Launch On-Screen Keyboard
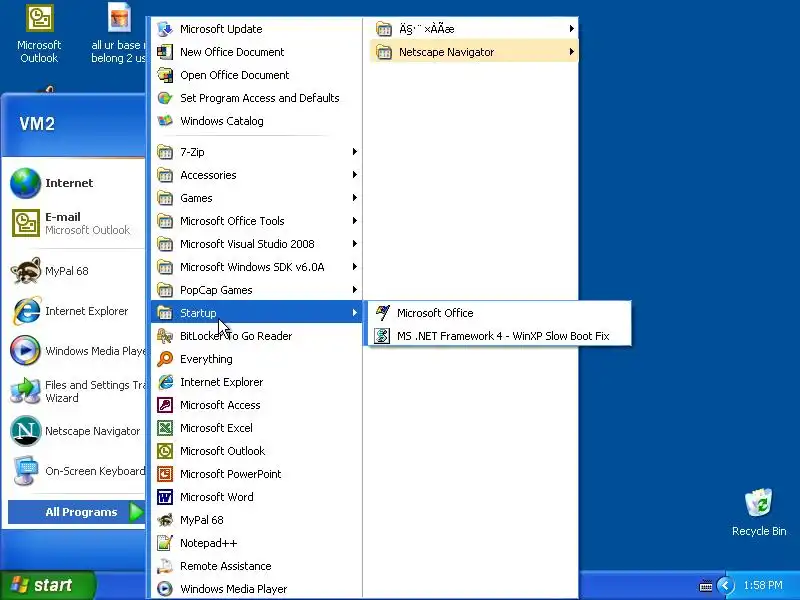Screen dimensions: 800x600 (x=76, y=471)
